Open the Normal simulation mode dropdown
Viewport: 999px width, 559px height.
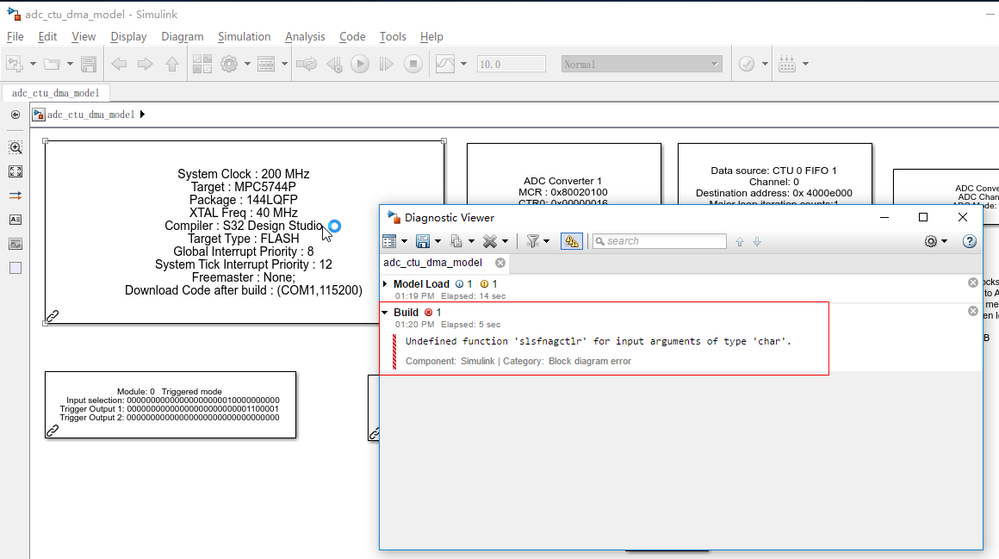click(x=641, y=64)
